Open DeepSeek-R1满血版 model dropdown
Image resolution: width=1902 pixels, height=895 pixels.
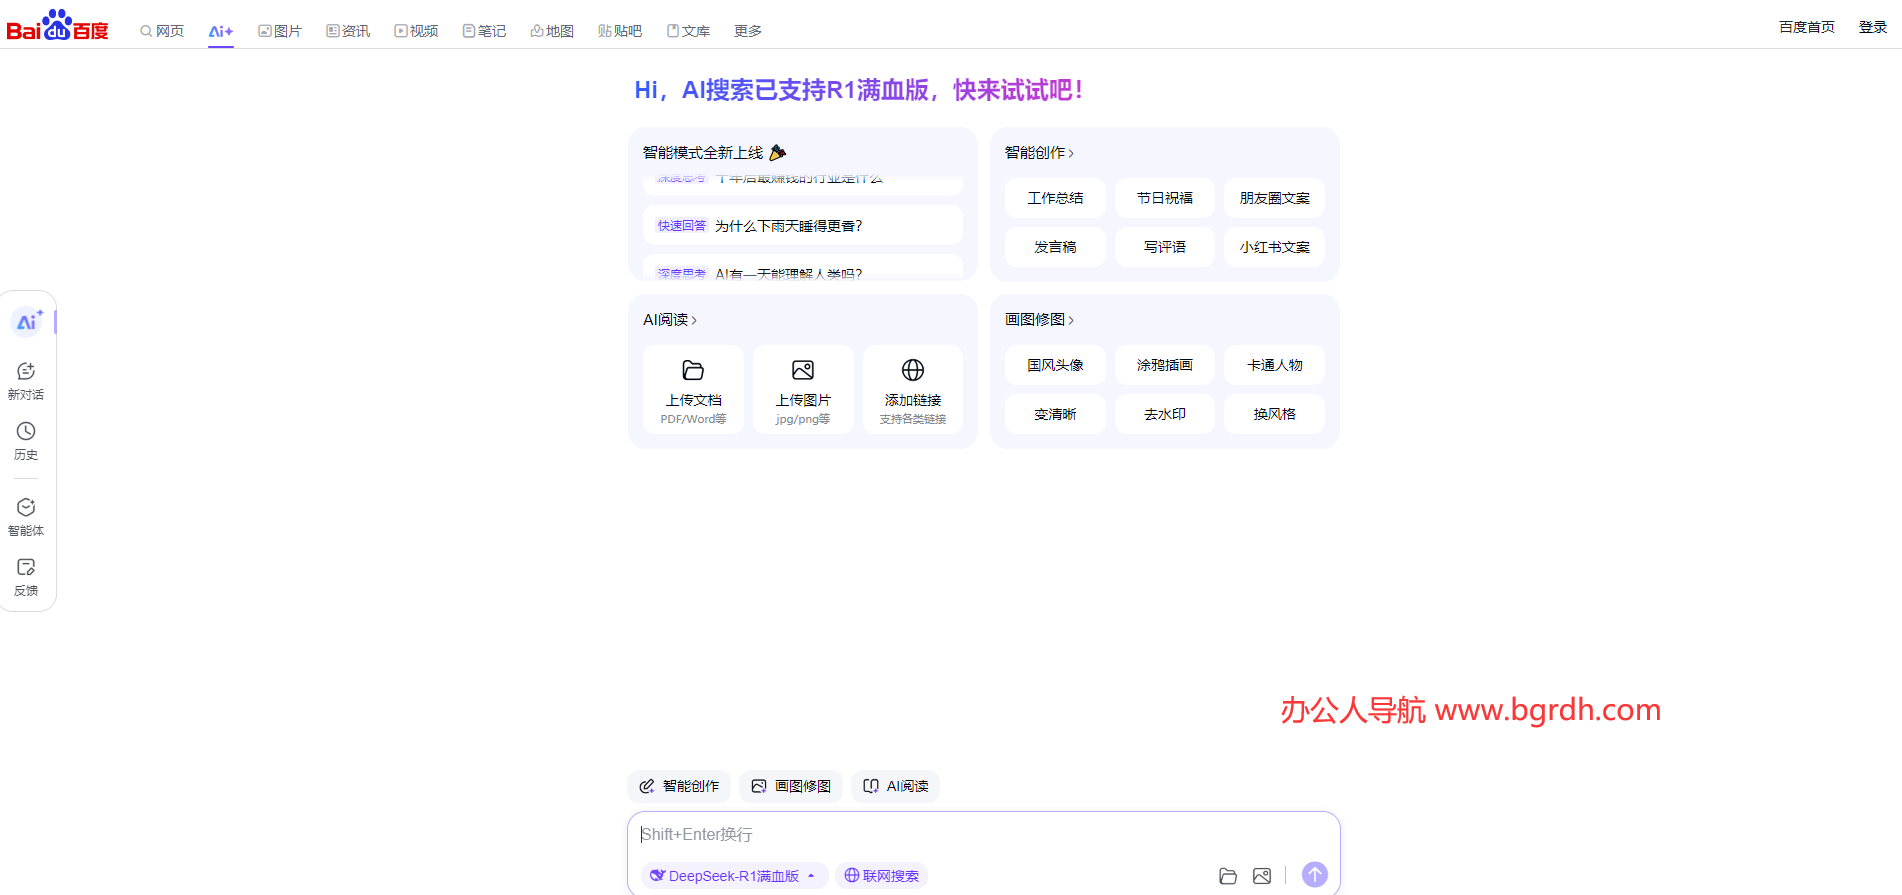coord(733,876)
